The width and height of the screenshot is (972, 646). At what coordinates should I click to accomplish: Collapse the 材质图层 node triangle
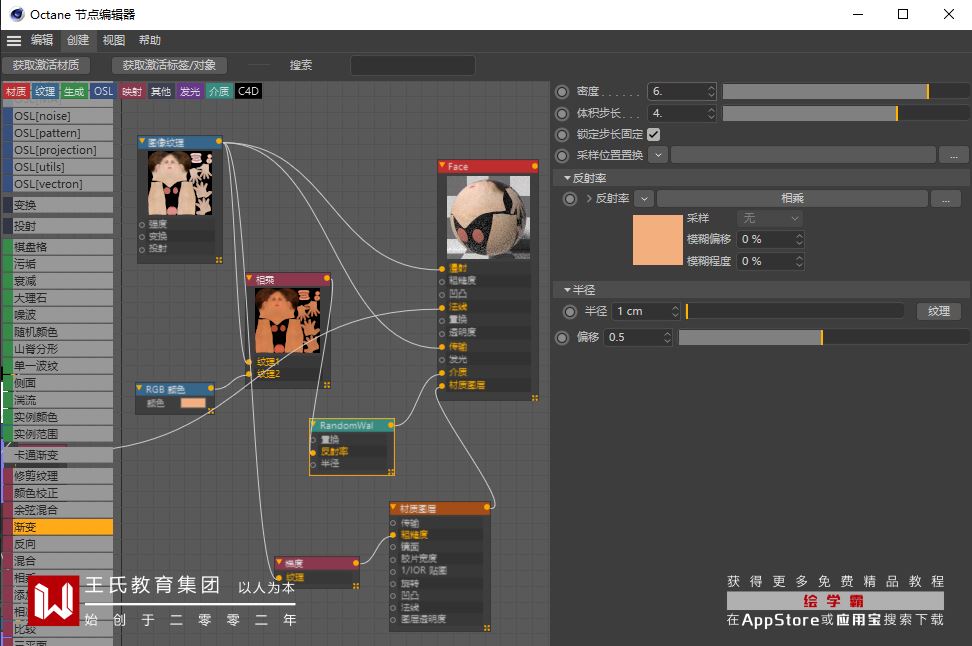[394, 507]
